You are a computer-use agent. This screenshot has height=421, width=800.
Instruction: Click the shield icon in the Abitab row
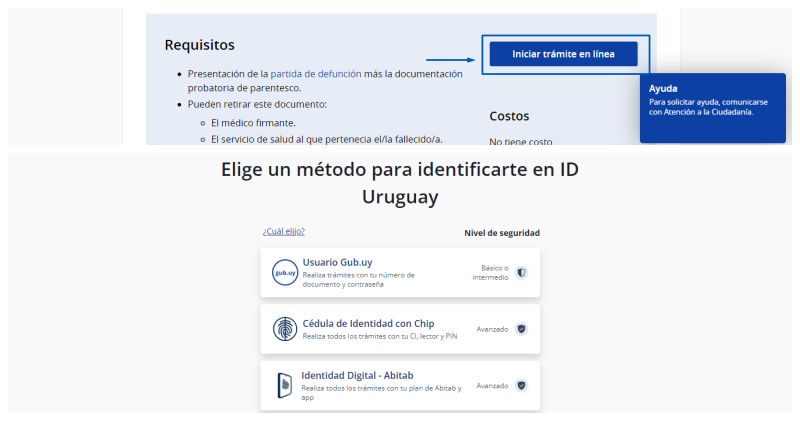521,385
